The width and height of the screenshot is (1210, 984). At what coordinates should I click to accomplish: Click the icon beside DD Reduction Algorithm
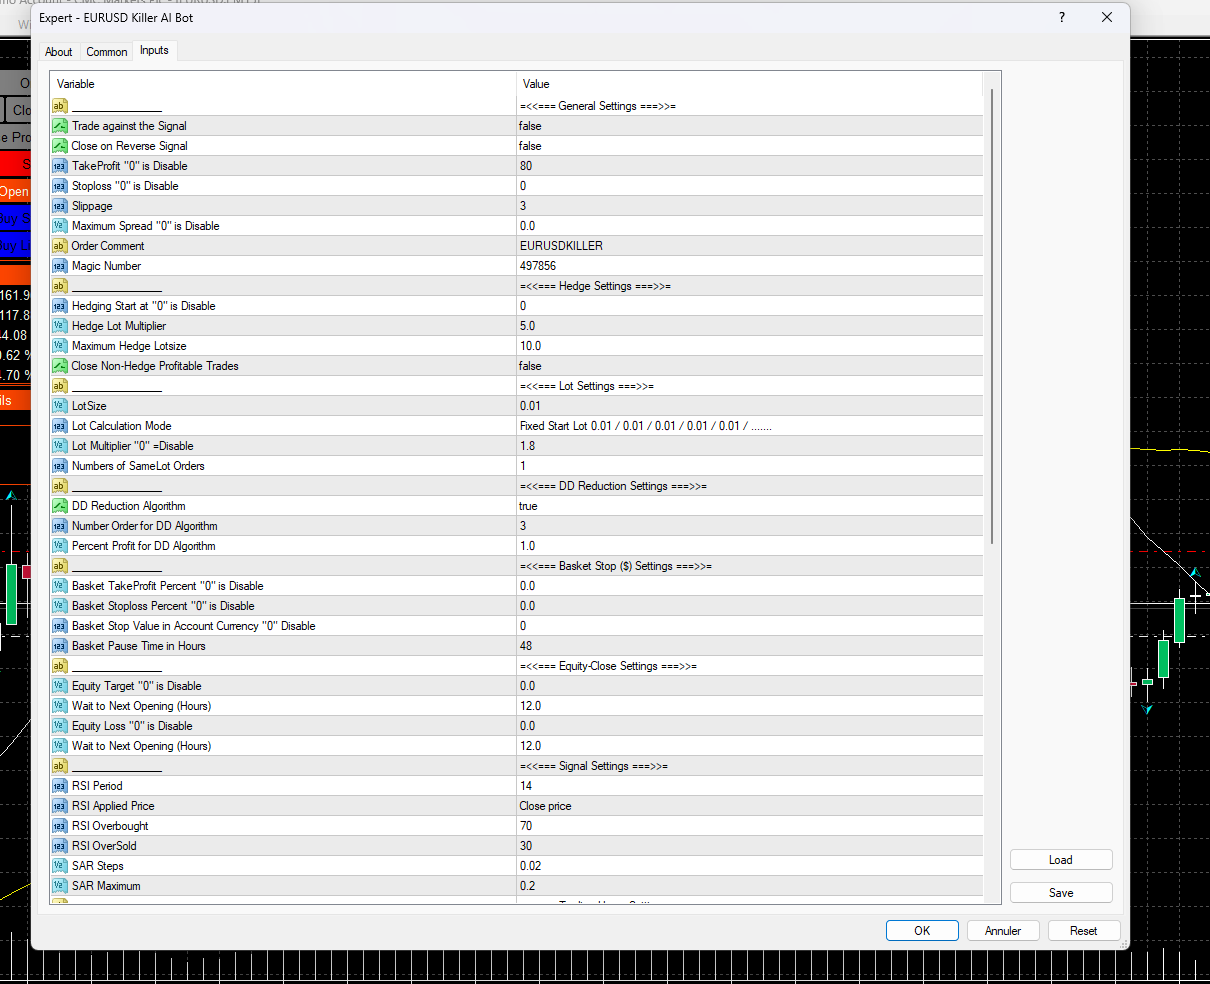tap(60, 506)
